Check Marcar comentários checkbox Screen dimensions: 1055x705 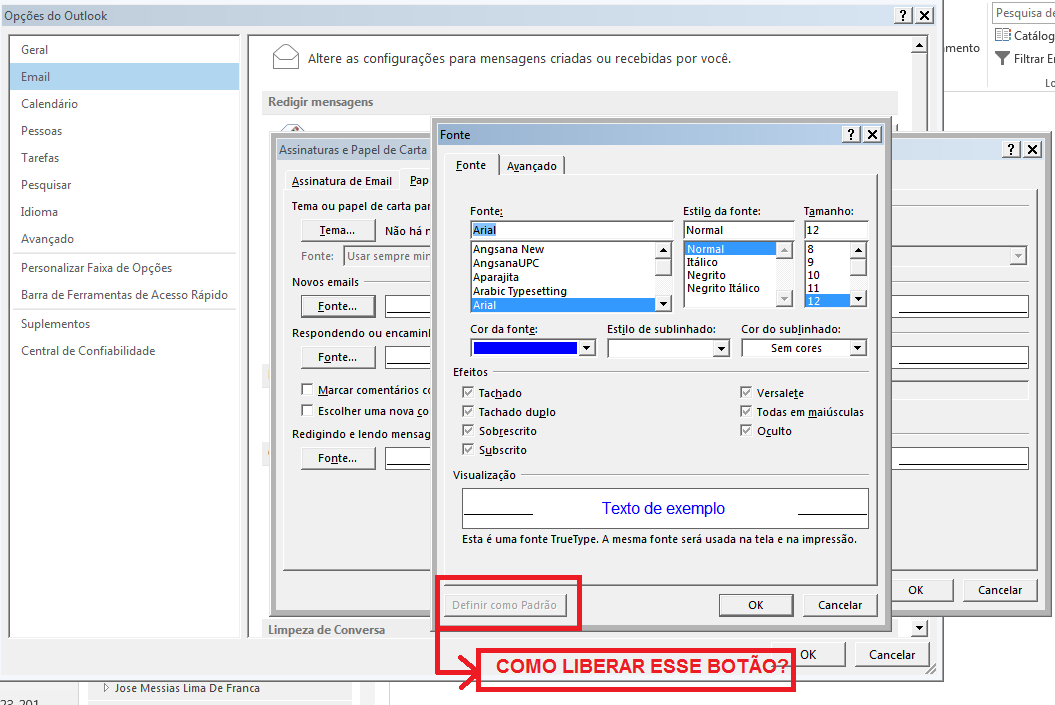pyautogui.click(x=307, y=389)
